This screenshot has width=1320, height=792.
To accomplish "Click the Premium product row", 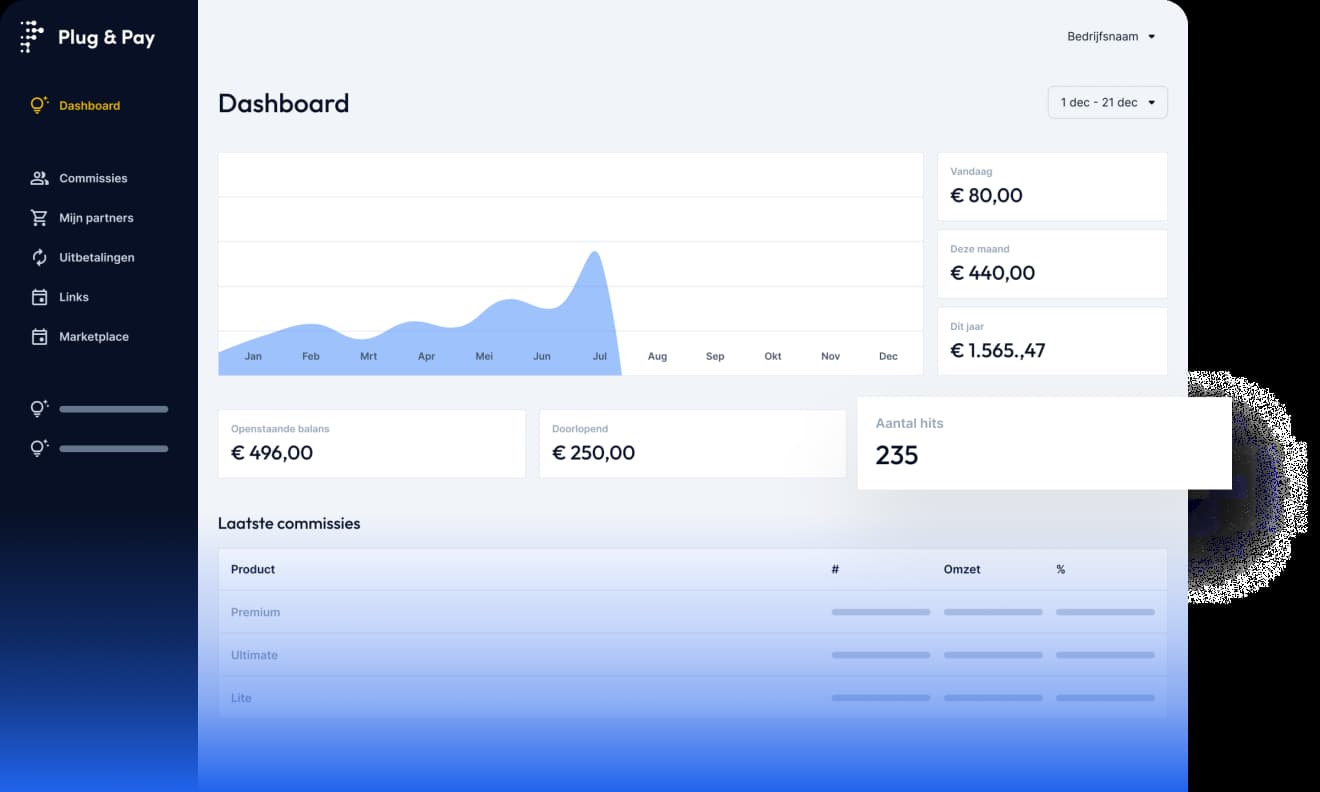I will (x=256, y=612).
